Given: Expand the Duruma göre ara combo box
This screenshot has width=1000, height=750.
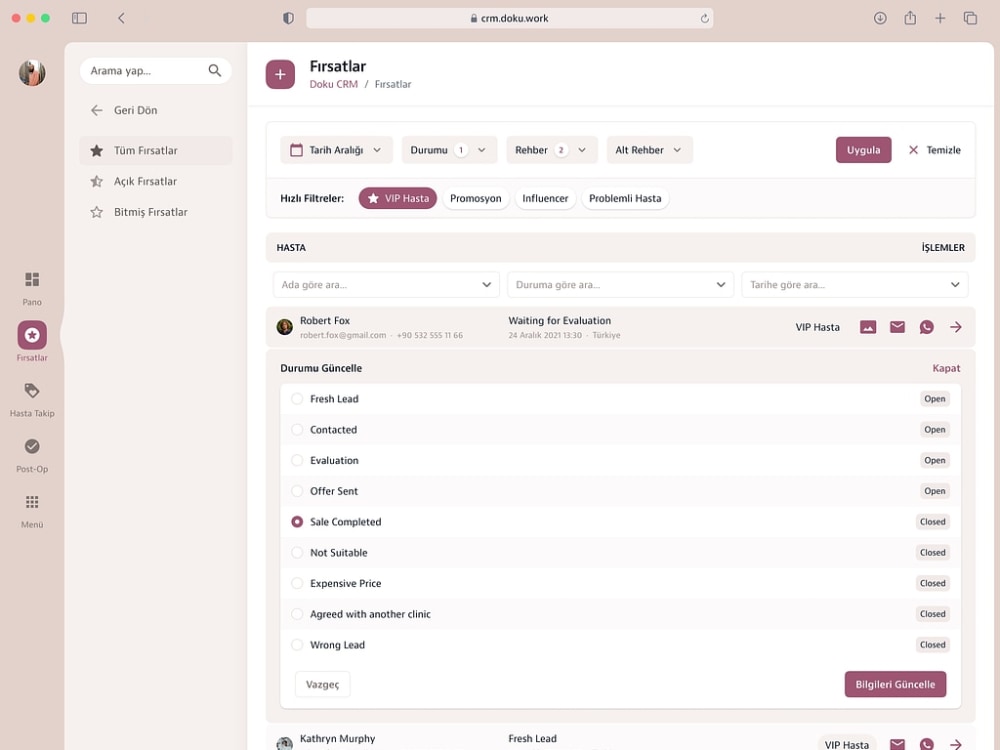Looking at the screenshot, I should point(620,284).
